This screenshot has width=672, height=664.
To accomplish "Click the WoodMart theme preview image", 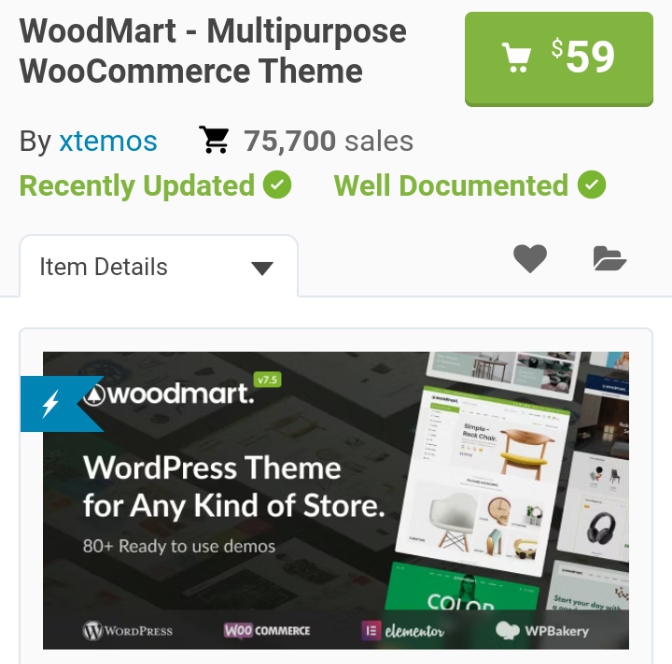I will (336, 500).
